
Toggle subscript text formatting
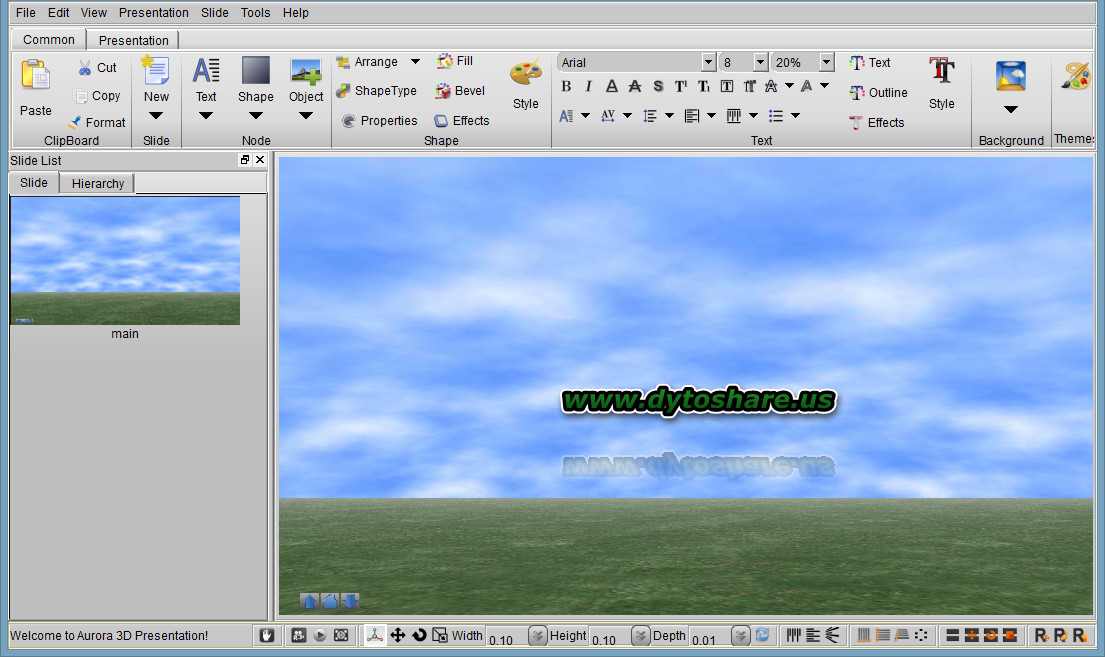703,86
